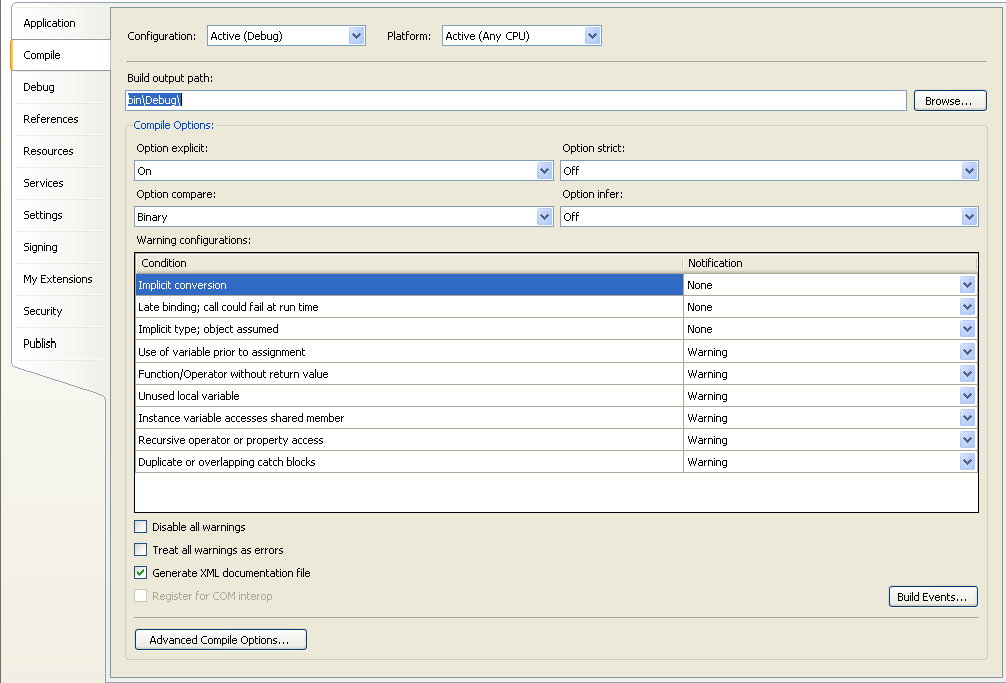Uncheck Generate XML documentation file

pyautogui.click(x=141, y=573)
